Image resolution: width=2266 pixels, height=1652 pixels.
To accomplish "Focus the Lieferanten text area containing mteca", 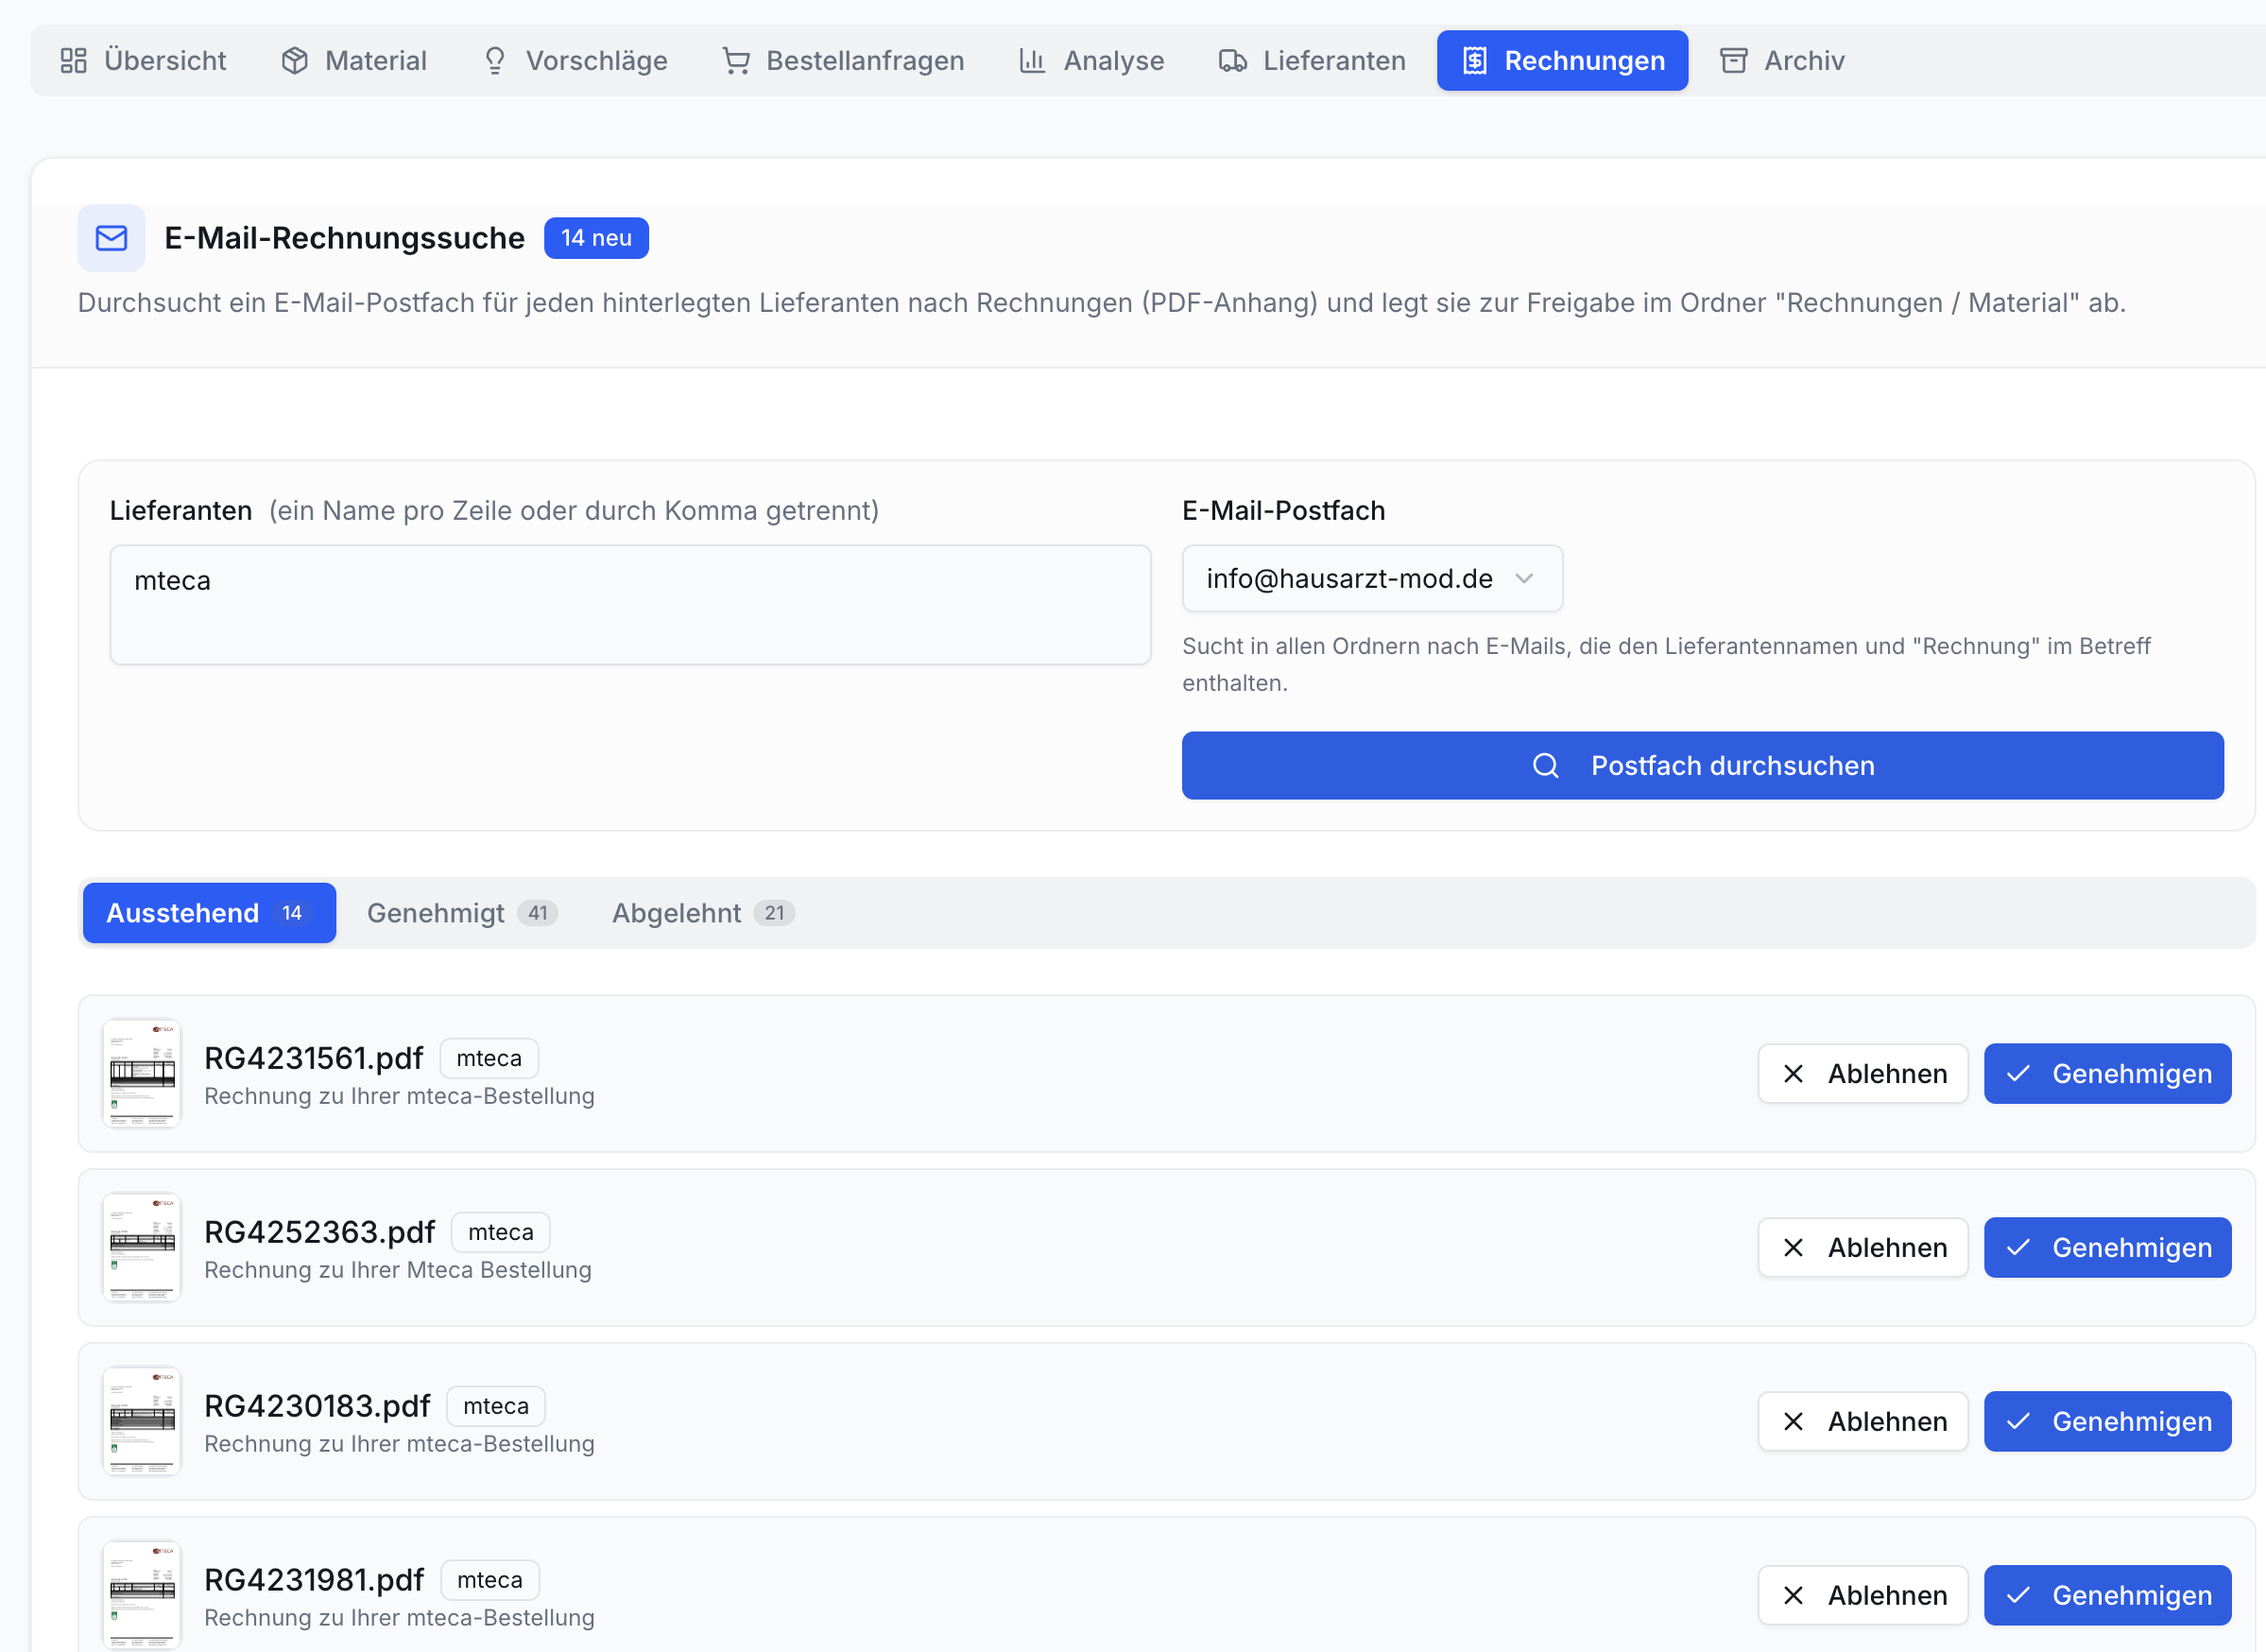I will pos(630,605).
